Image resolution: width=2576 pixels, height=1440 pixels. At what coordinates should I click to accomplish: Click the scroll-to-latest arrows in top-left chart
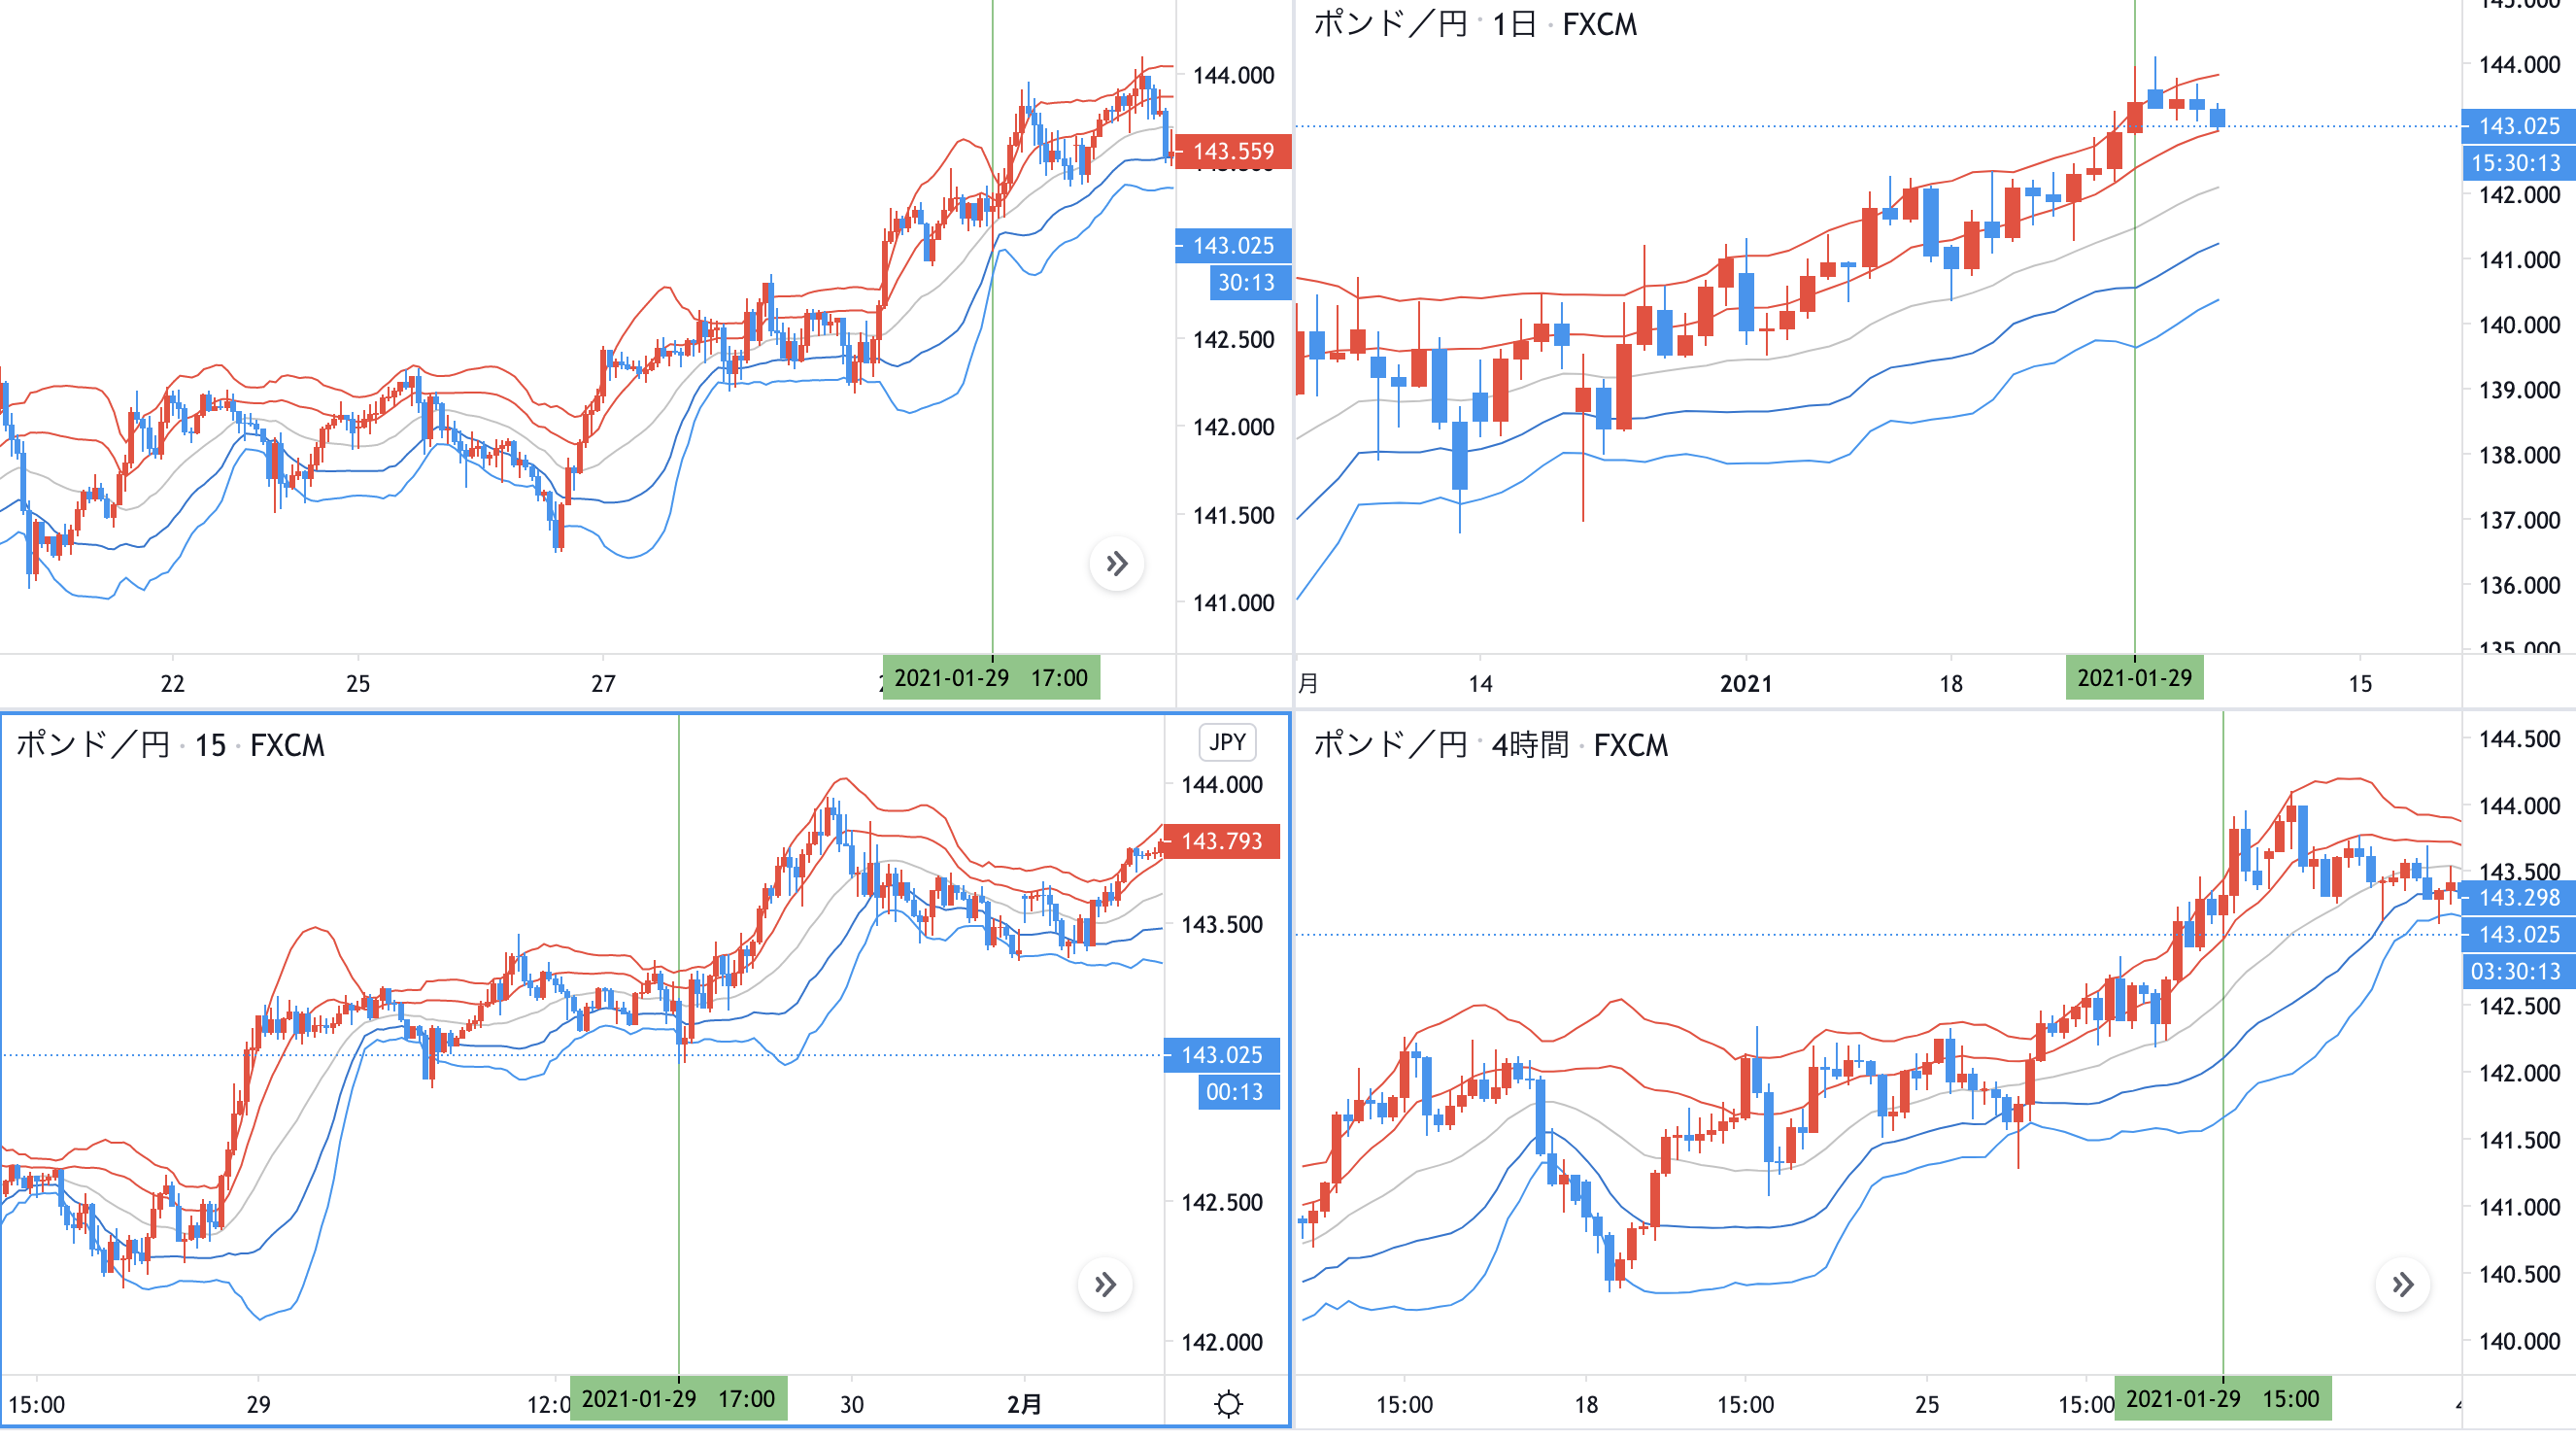[1116, 564]
